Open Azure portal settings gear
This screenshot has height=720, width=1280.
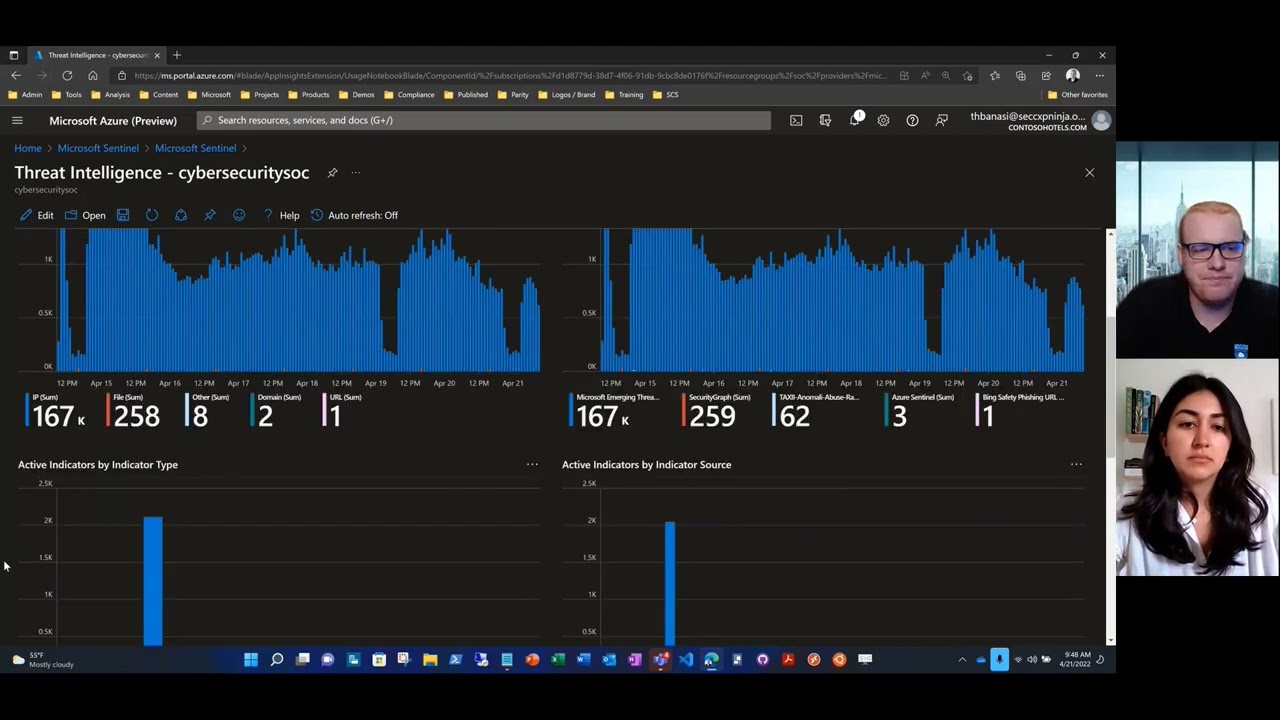click(883, 120)
